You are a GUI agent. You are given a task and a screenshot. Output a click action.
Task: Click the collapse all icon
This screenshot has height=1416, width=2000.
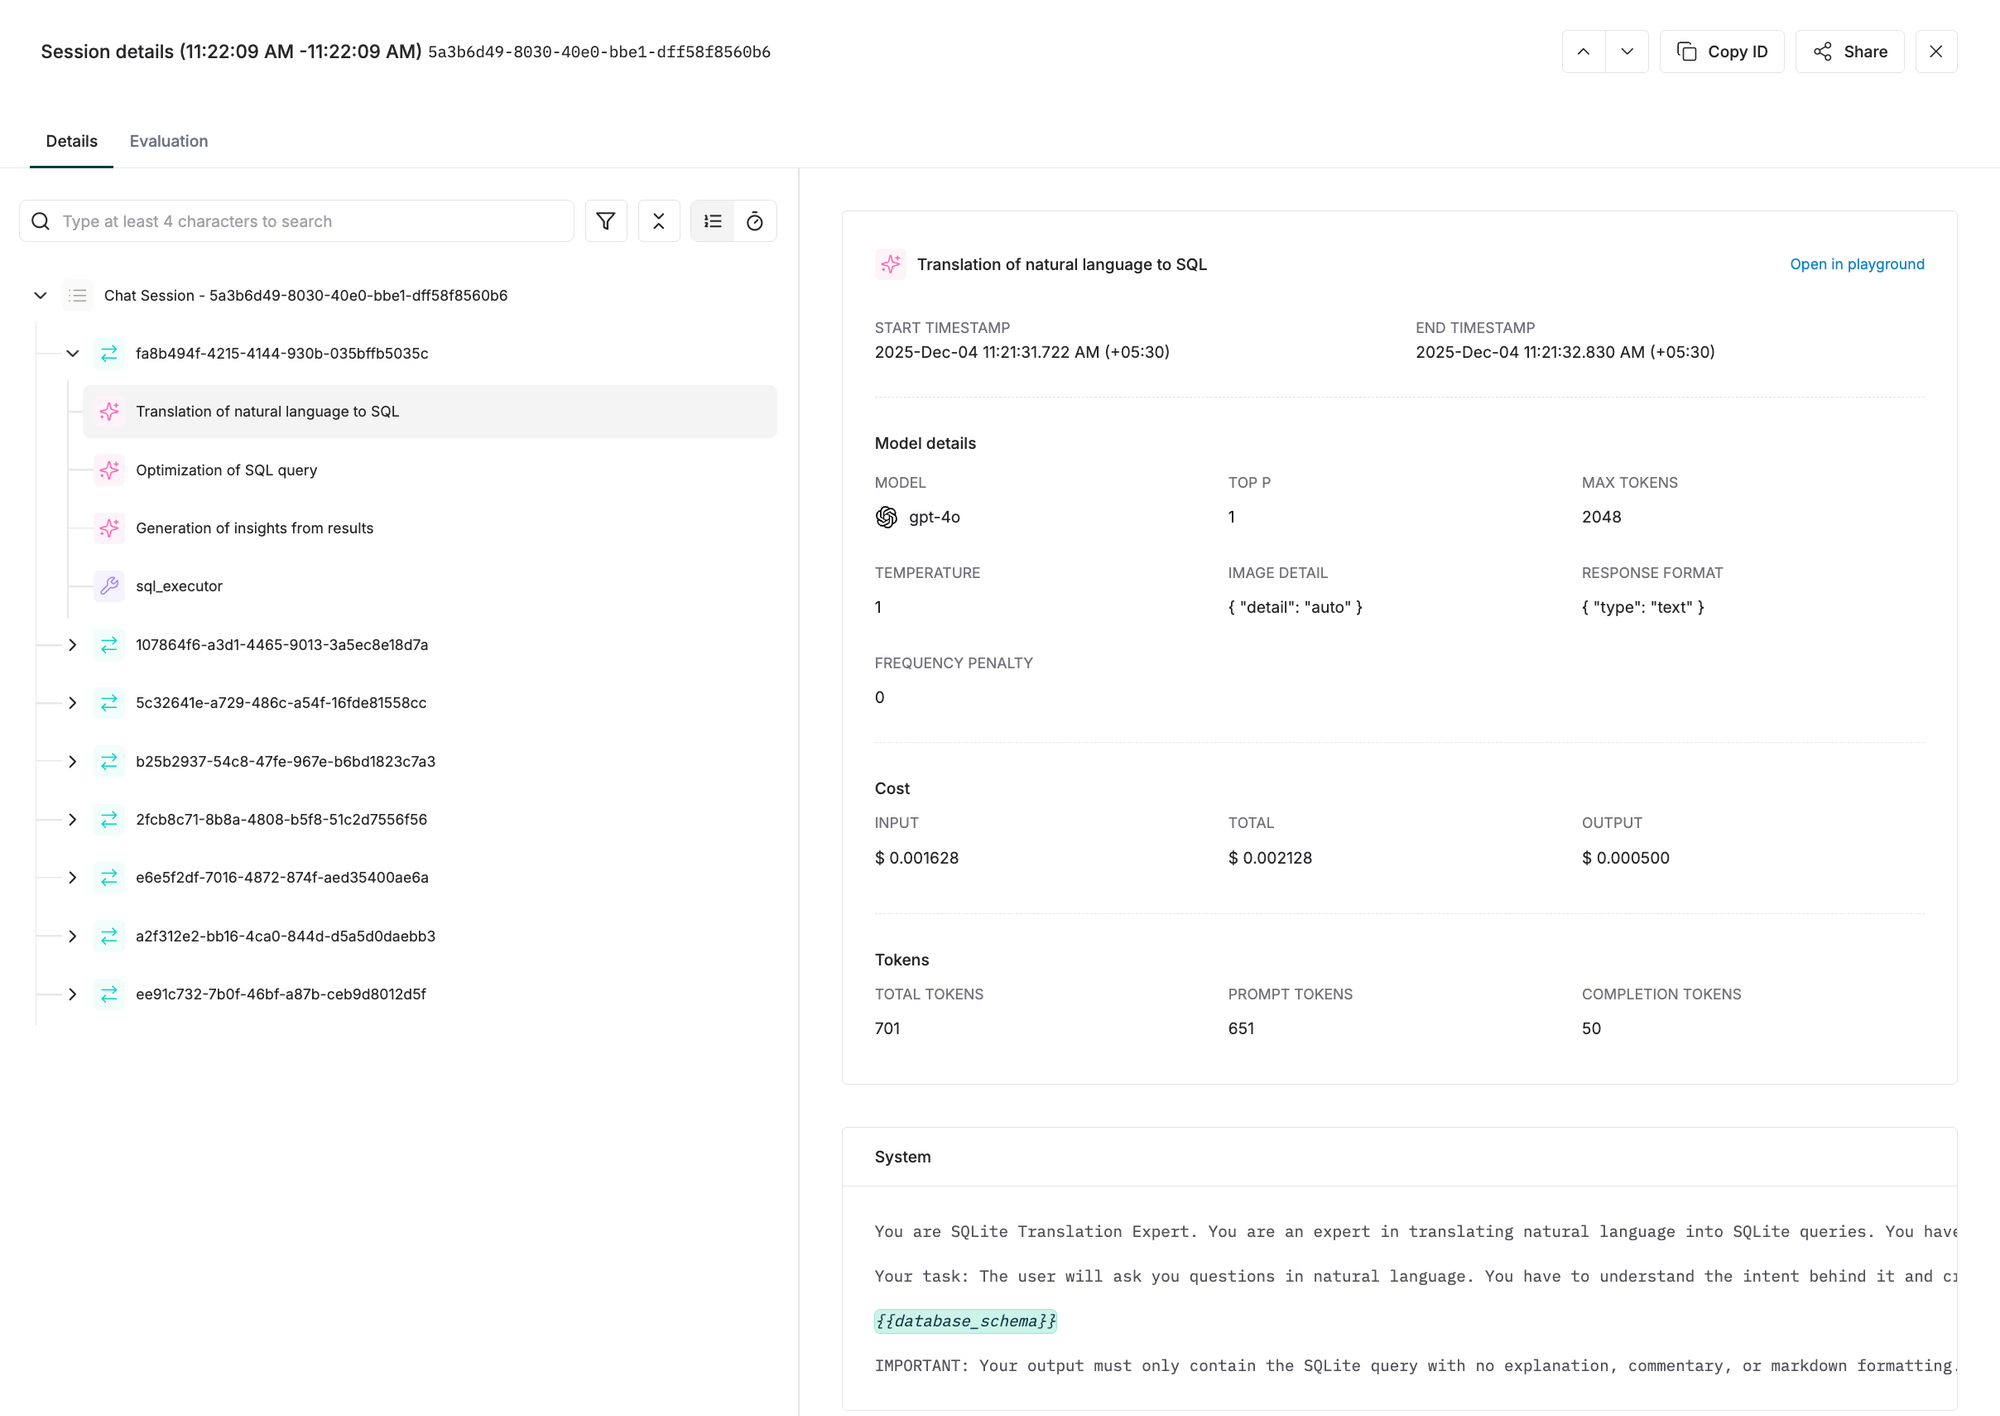[x=659, y=221]
